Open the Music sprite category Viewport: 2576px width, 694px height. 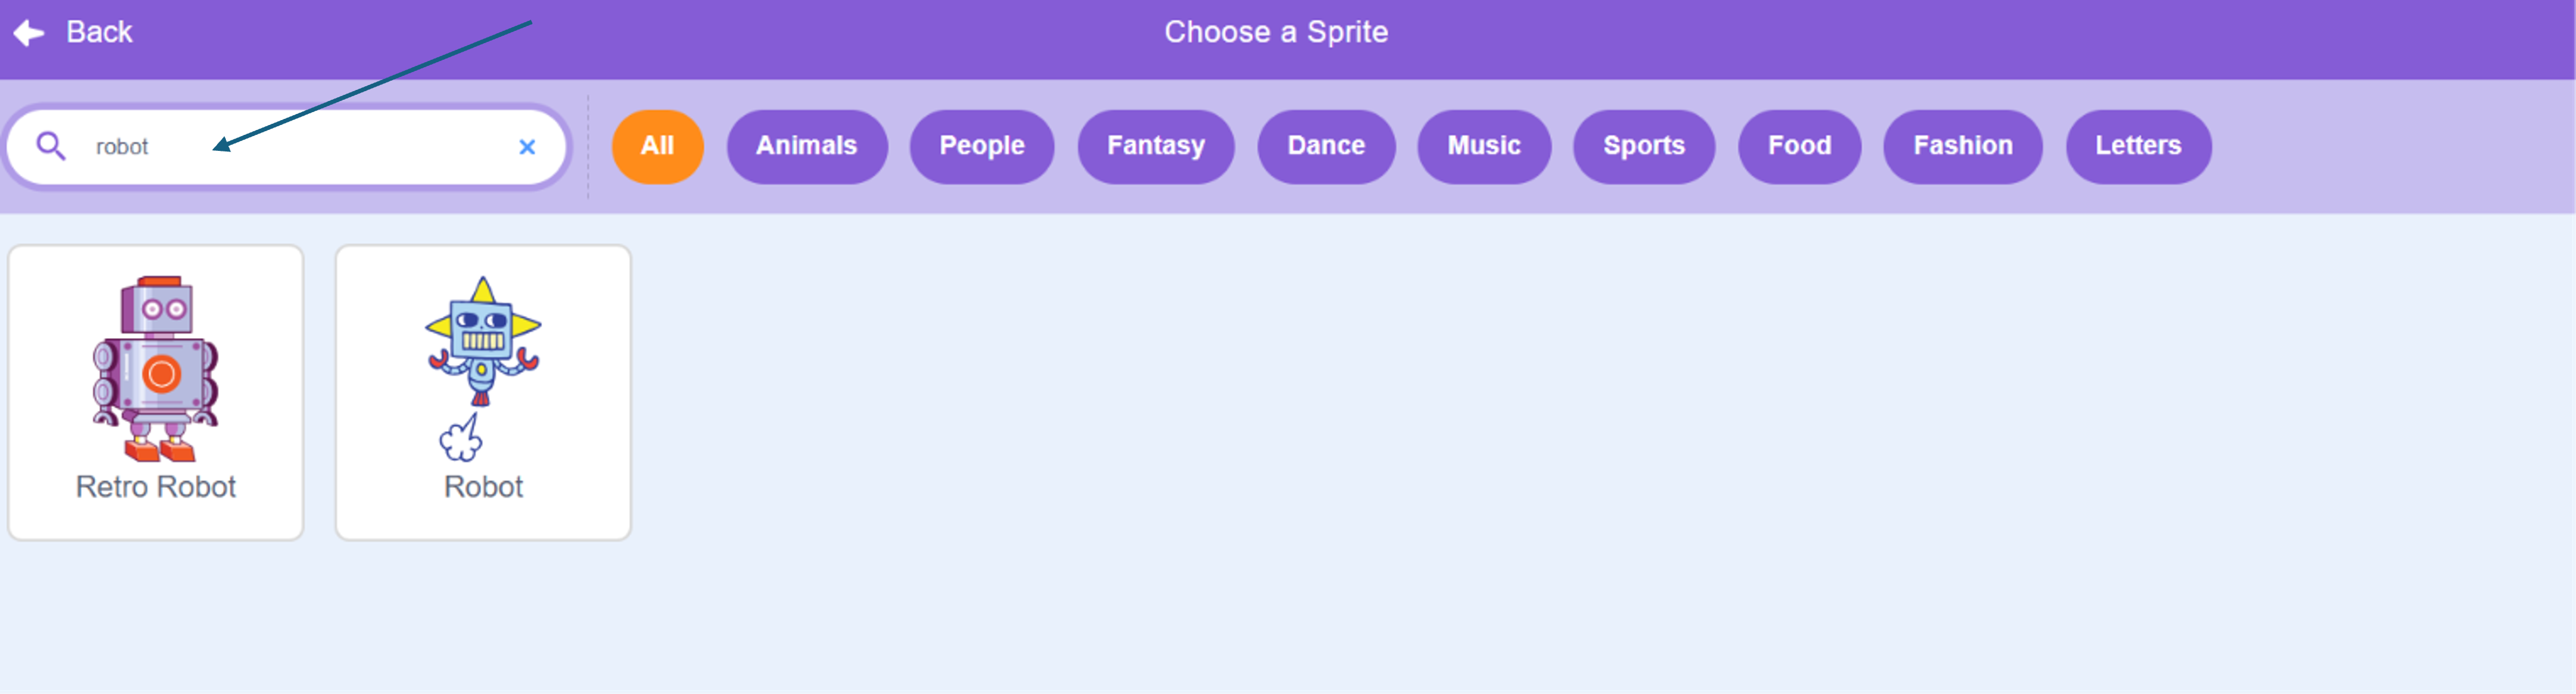tap(1484, 146)
